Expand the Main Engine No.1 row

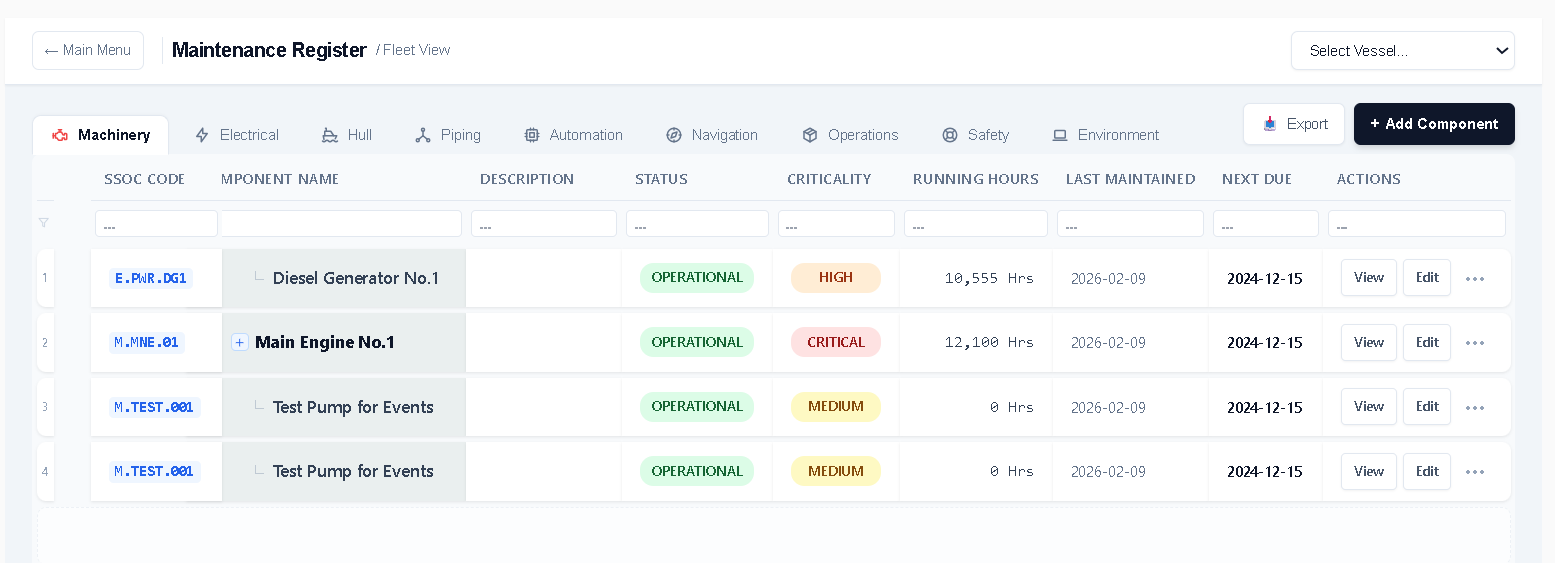[x=240, y=343]
